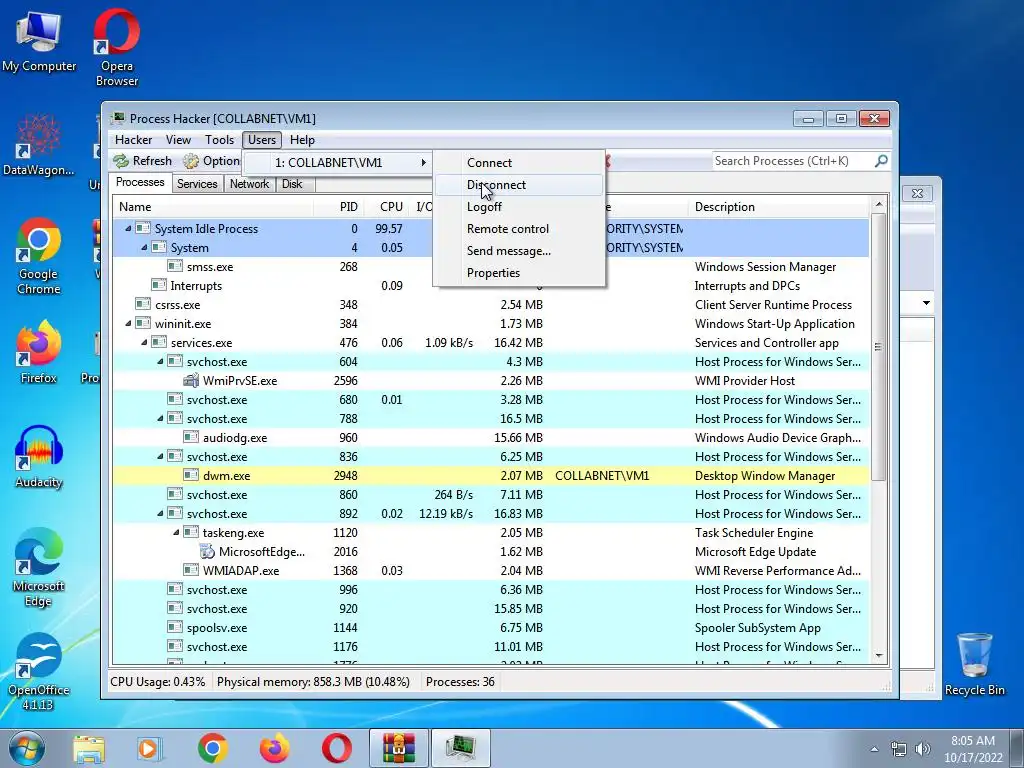
Task: Select the dwm.exe process row
Action: point(491,475)
